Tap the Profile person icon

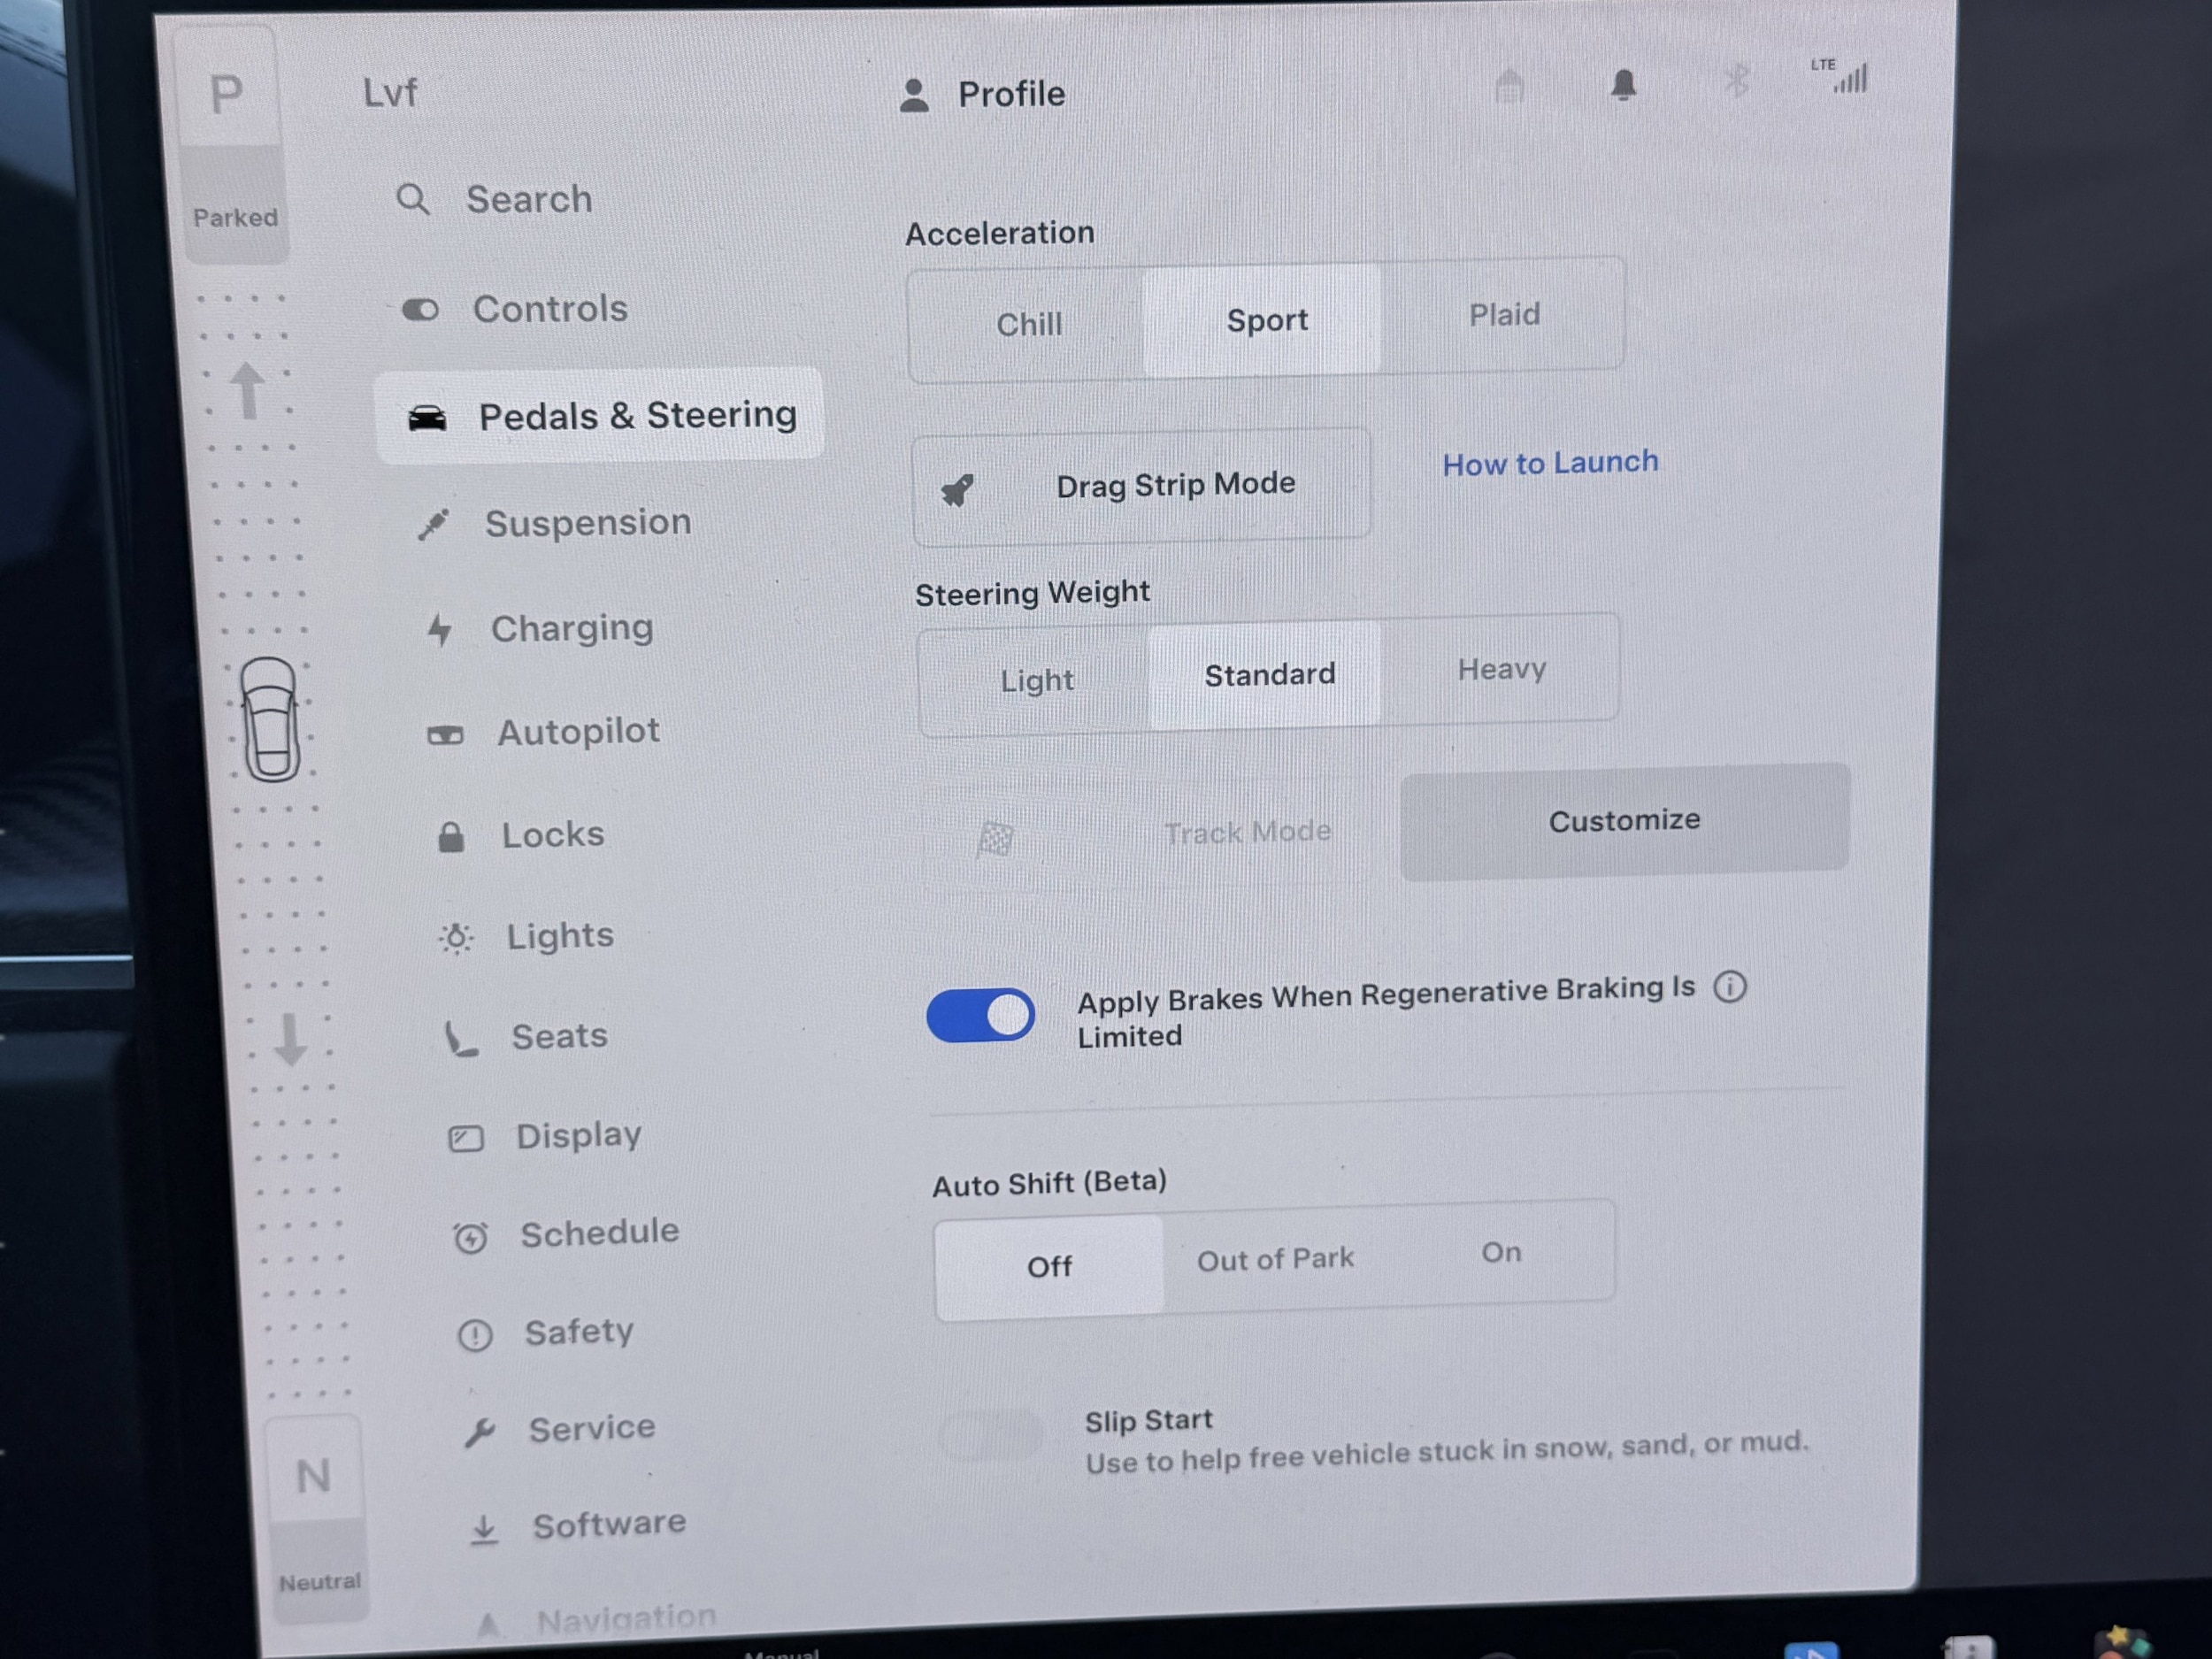click(913, 96)
